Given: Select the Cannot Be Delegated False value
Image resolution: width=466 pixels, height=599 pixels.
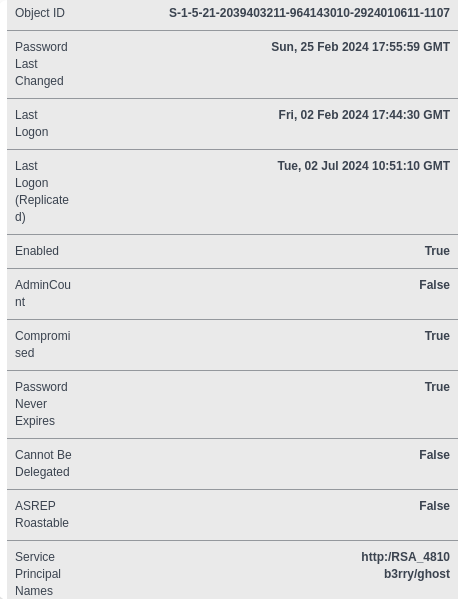Looking at the screenshot, I should click(x=434, y=455).
